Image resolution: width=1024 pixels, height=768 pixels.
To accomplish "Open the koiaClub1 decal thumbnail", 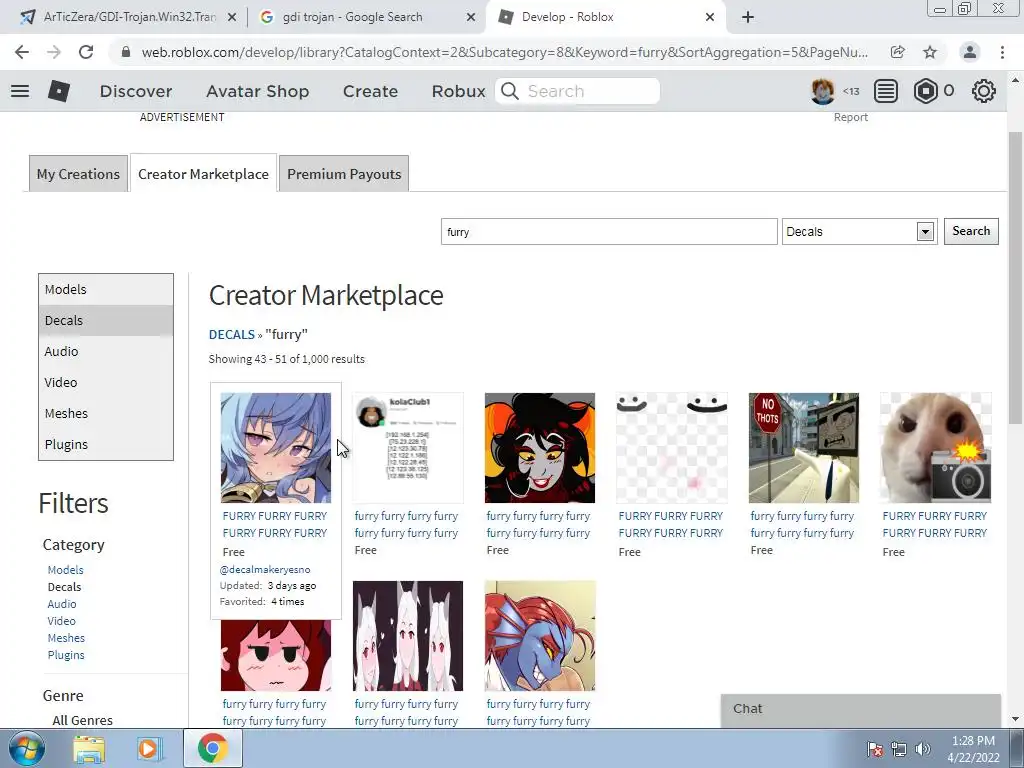I will click(408, 448).
